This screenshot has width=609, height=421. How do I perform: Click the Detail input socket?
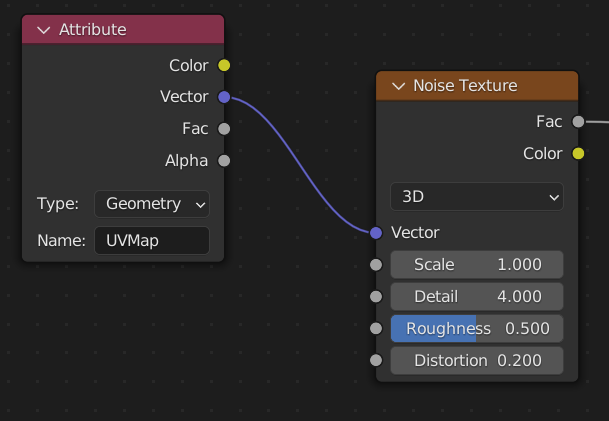(376, 297)
